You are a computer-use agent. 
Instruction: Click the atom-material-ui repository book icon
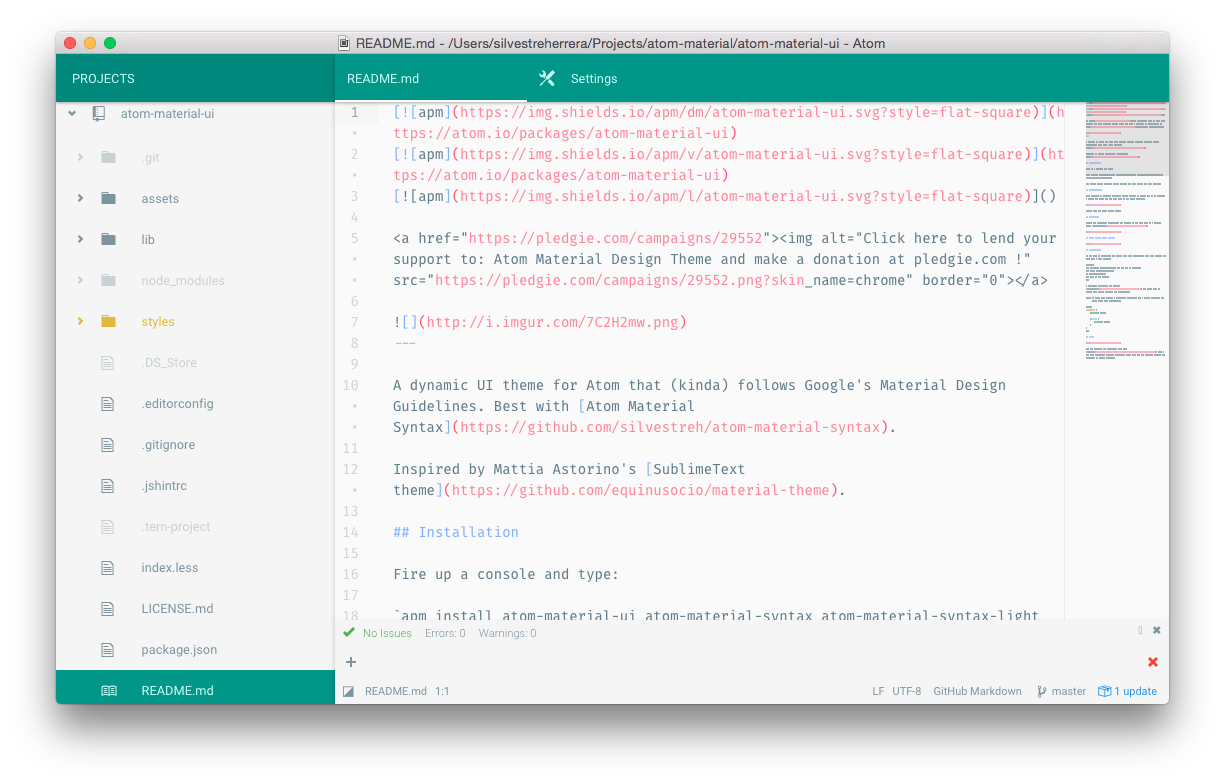(x=98, y=114)
